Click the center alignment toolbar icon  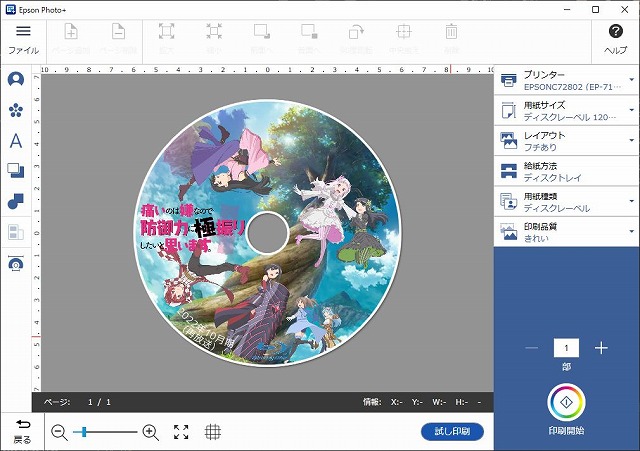click(x=404, y=31)
